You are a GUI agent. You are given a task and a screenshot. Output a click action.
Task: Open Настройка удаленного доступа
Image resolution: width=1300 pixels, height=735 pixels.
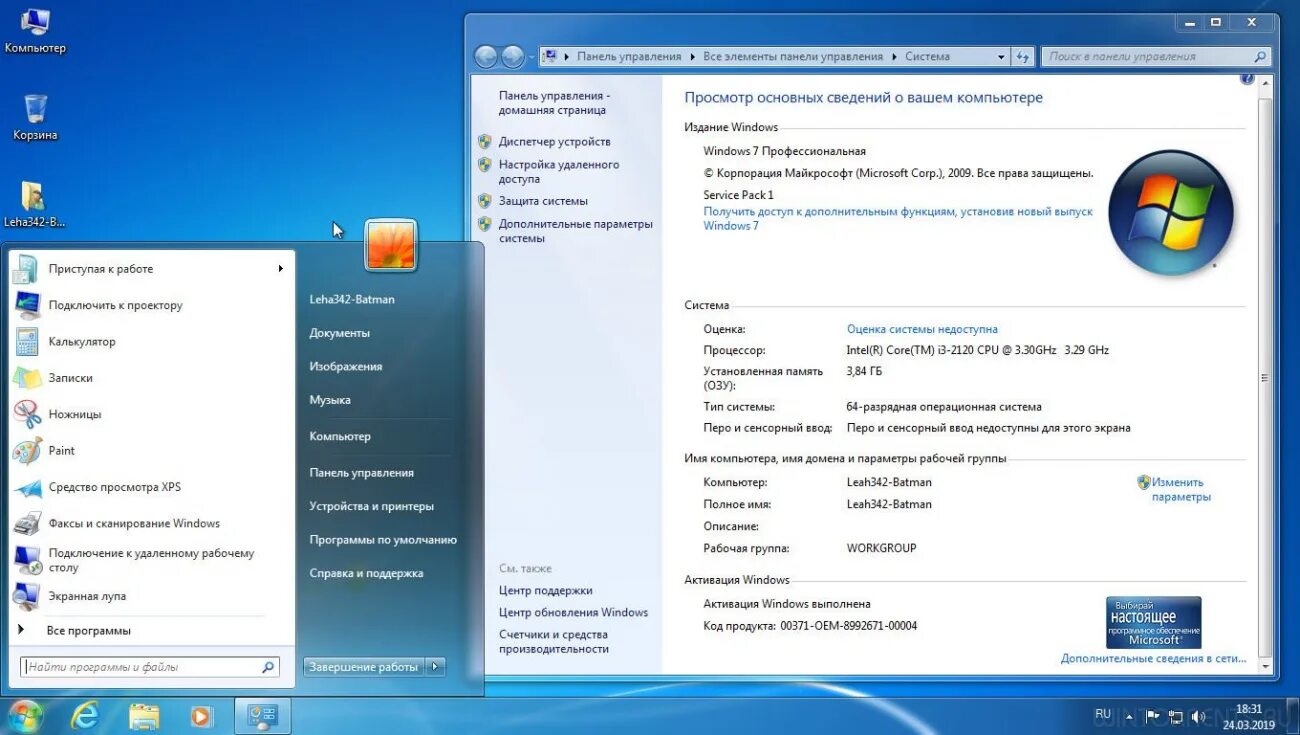(x=559, y=172)
